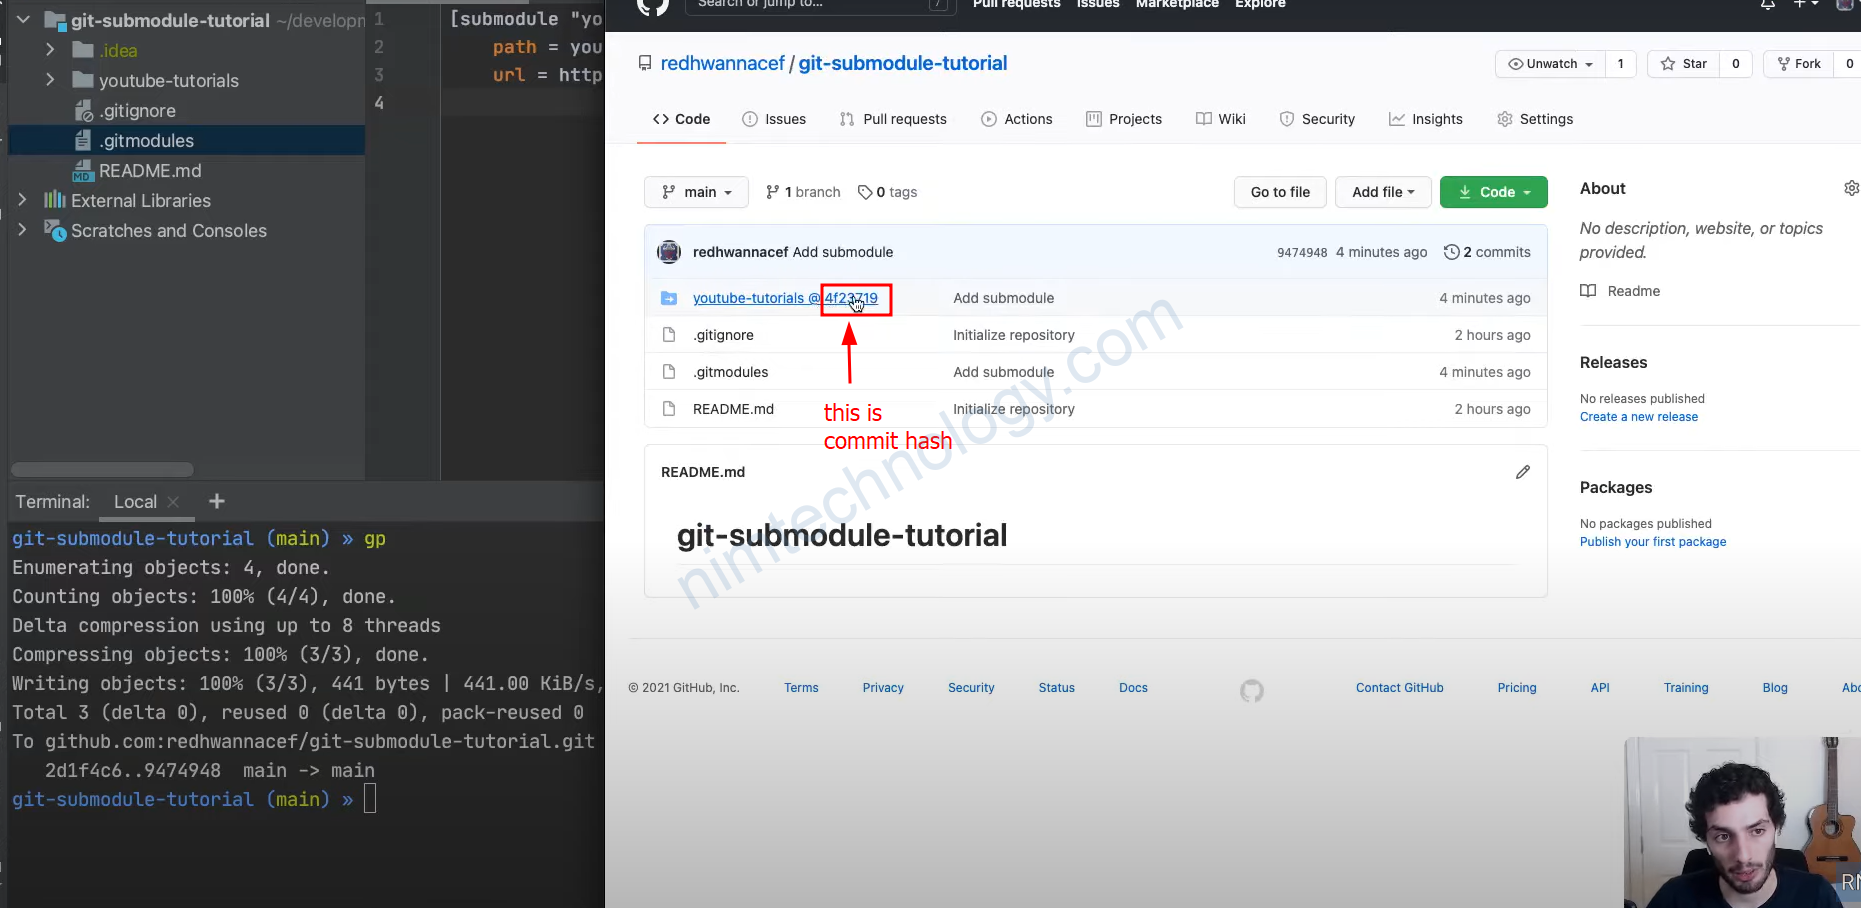Expand the youtube-tutorials folder in project tree
Screen dimensions: 1861x908
[x=50, y=80]
